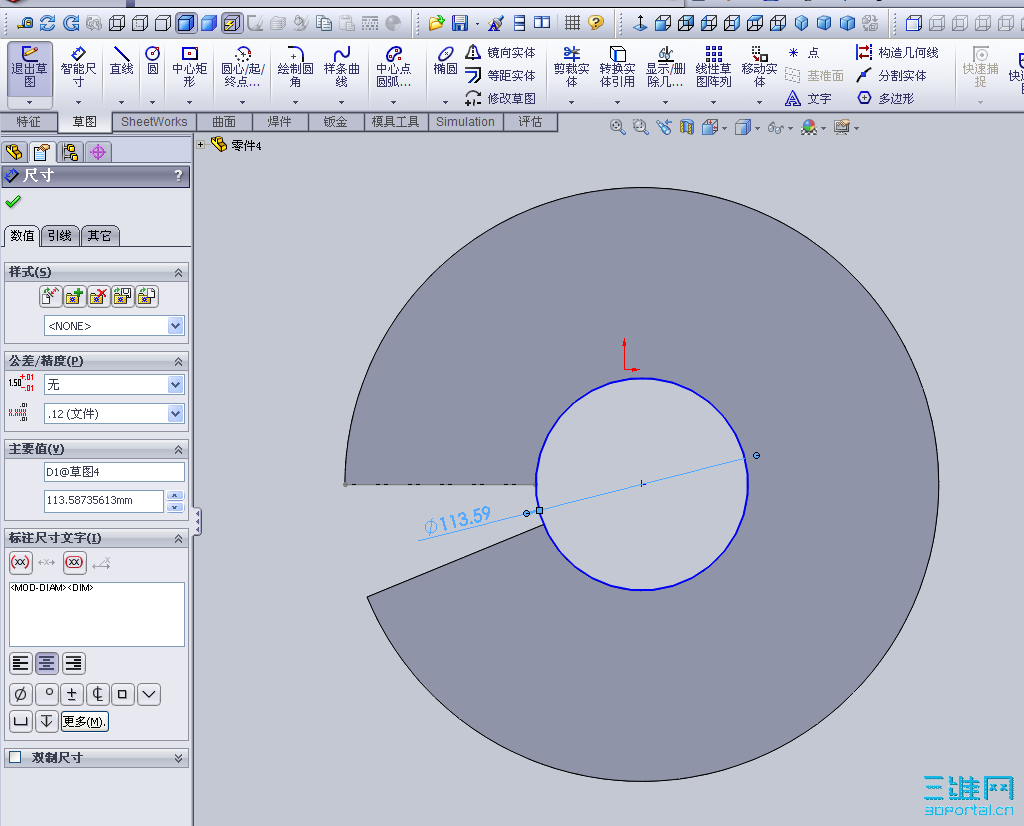Select the Trim Entities (剪裁实体) tool
Viewport: 1024px width, 826px height.
(571, 68)
